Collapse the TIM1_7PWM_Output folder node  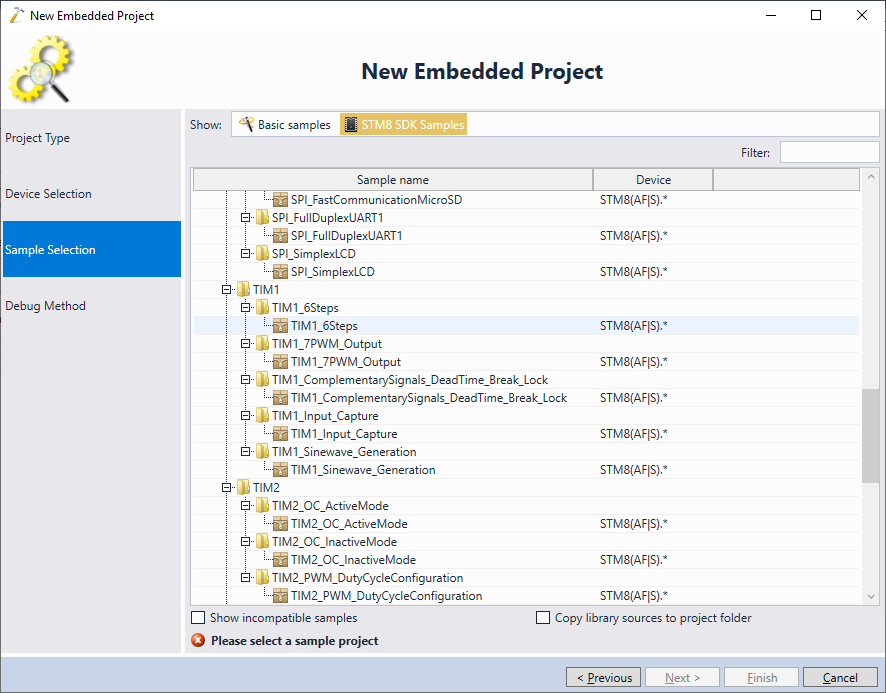[x=245, y=344]
